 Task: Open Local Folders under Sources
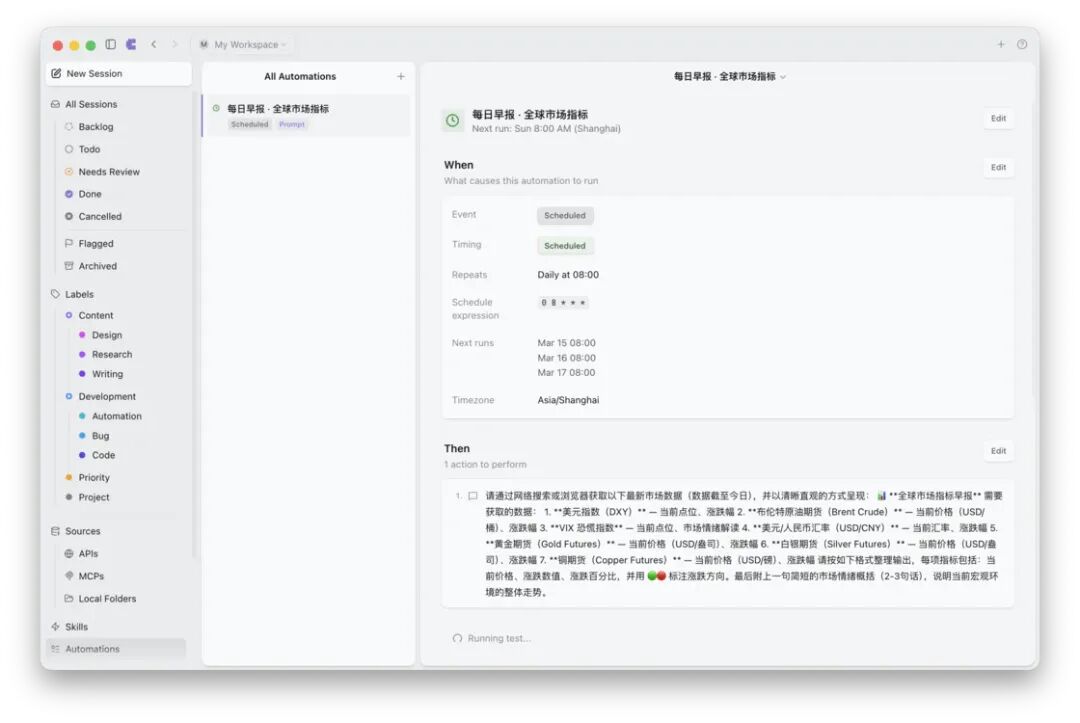coord(107,598)
